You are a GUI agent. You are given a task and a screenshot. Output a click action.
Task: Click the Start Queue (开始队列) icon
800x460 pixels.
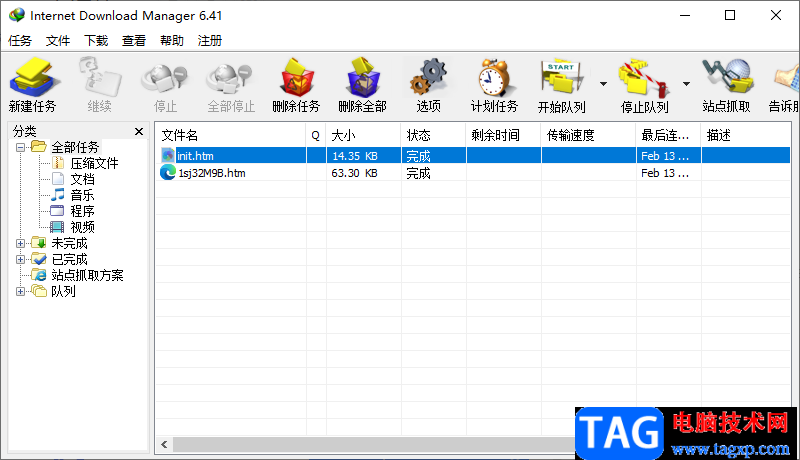(562, 77)
